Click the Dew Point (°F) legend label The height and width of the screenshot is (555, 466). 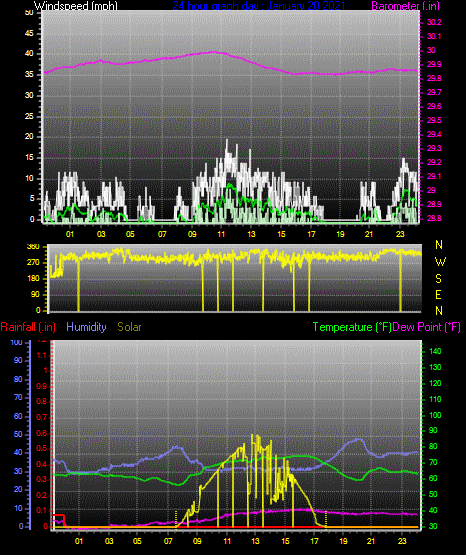[427, 327]
